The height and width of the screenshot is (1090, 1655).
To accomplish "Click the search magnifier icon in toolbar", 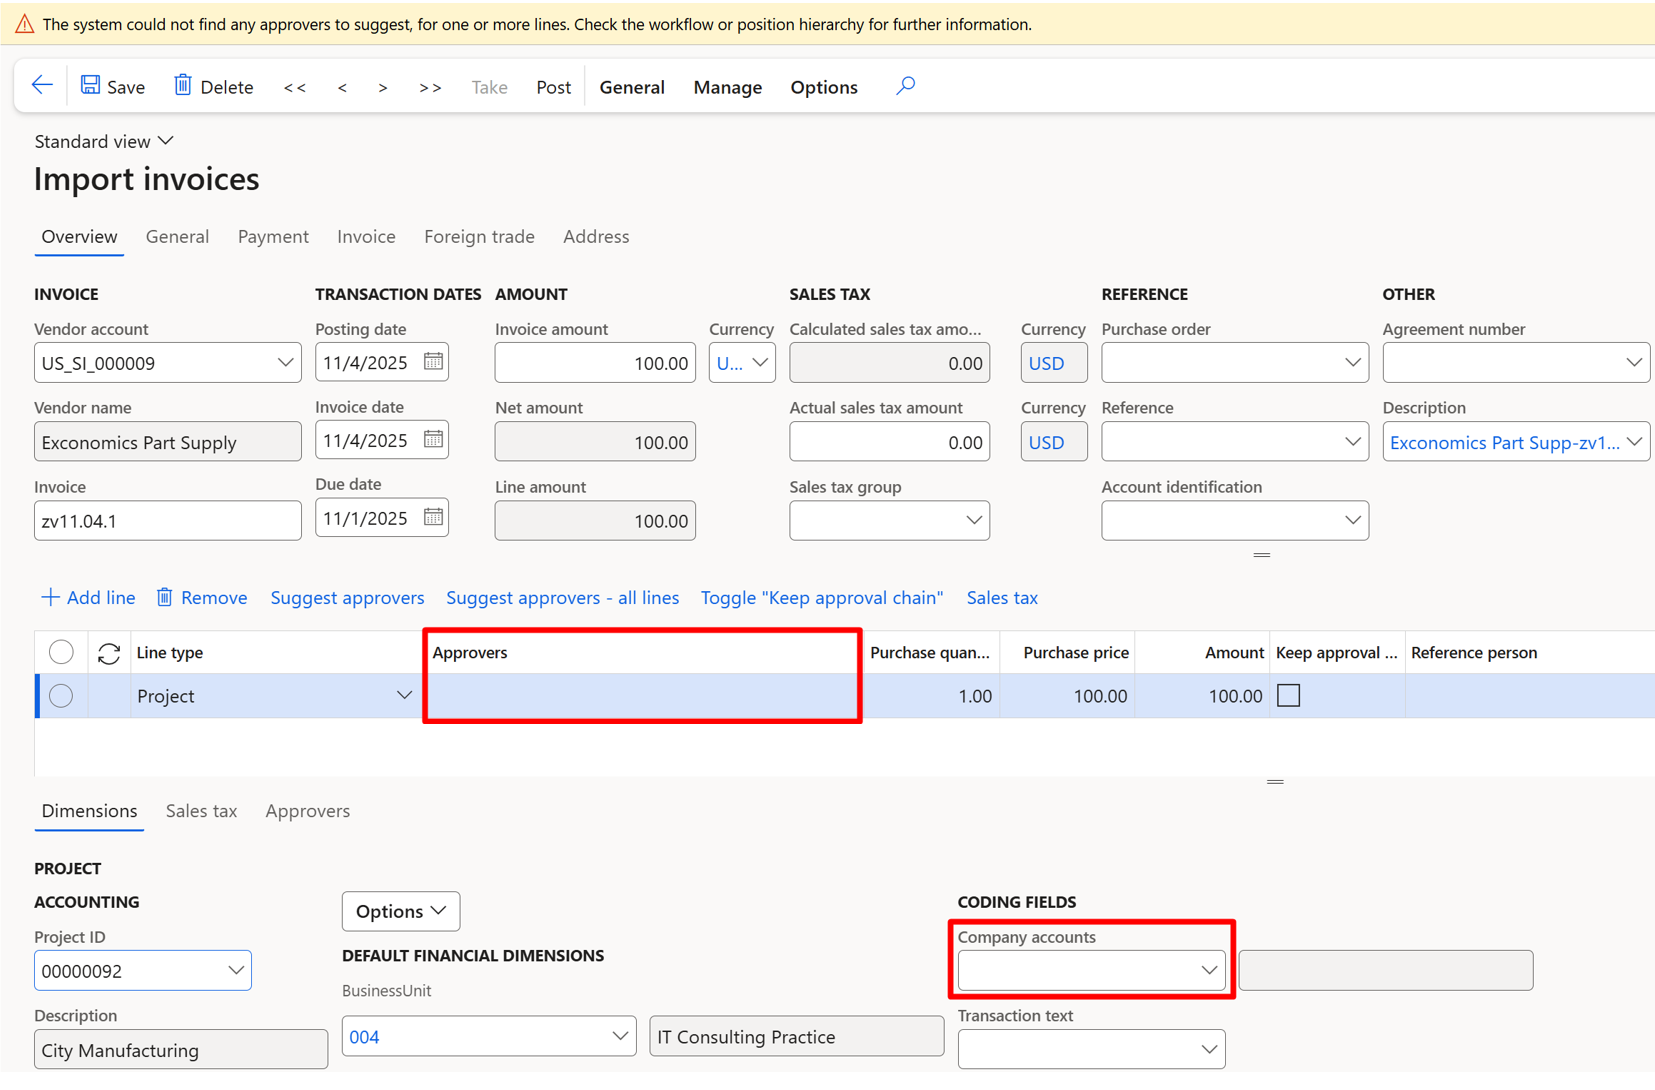I will click(x=905, y=86).
